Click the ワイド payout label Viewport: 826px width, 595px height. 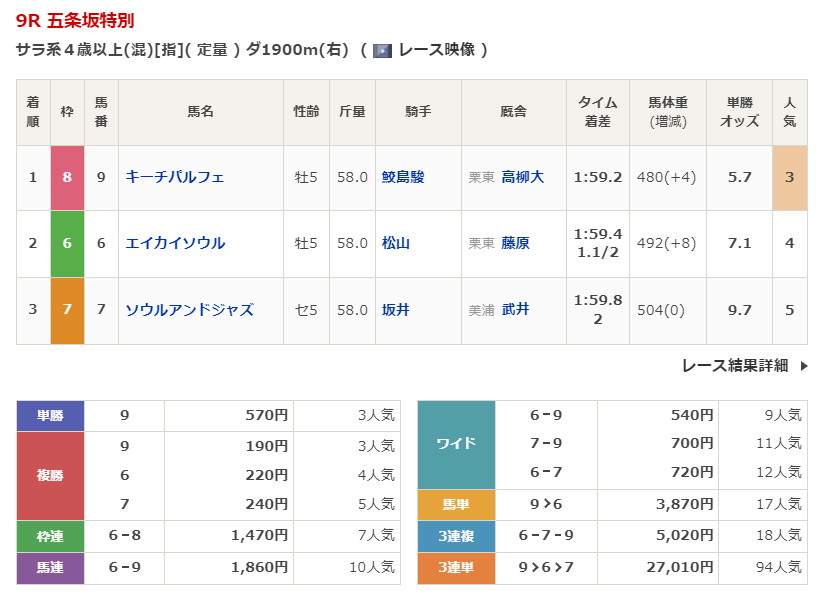[456, 444]
